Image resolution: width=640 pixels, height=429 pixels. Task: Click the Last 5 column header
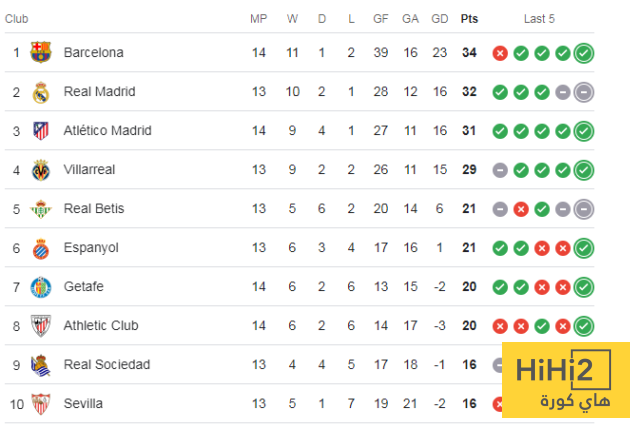pyautogui.click(x=539, y=18)
